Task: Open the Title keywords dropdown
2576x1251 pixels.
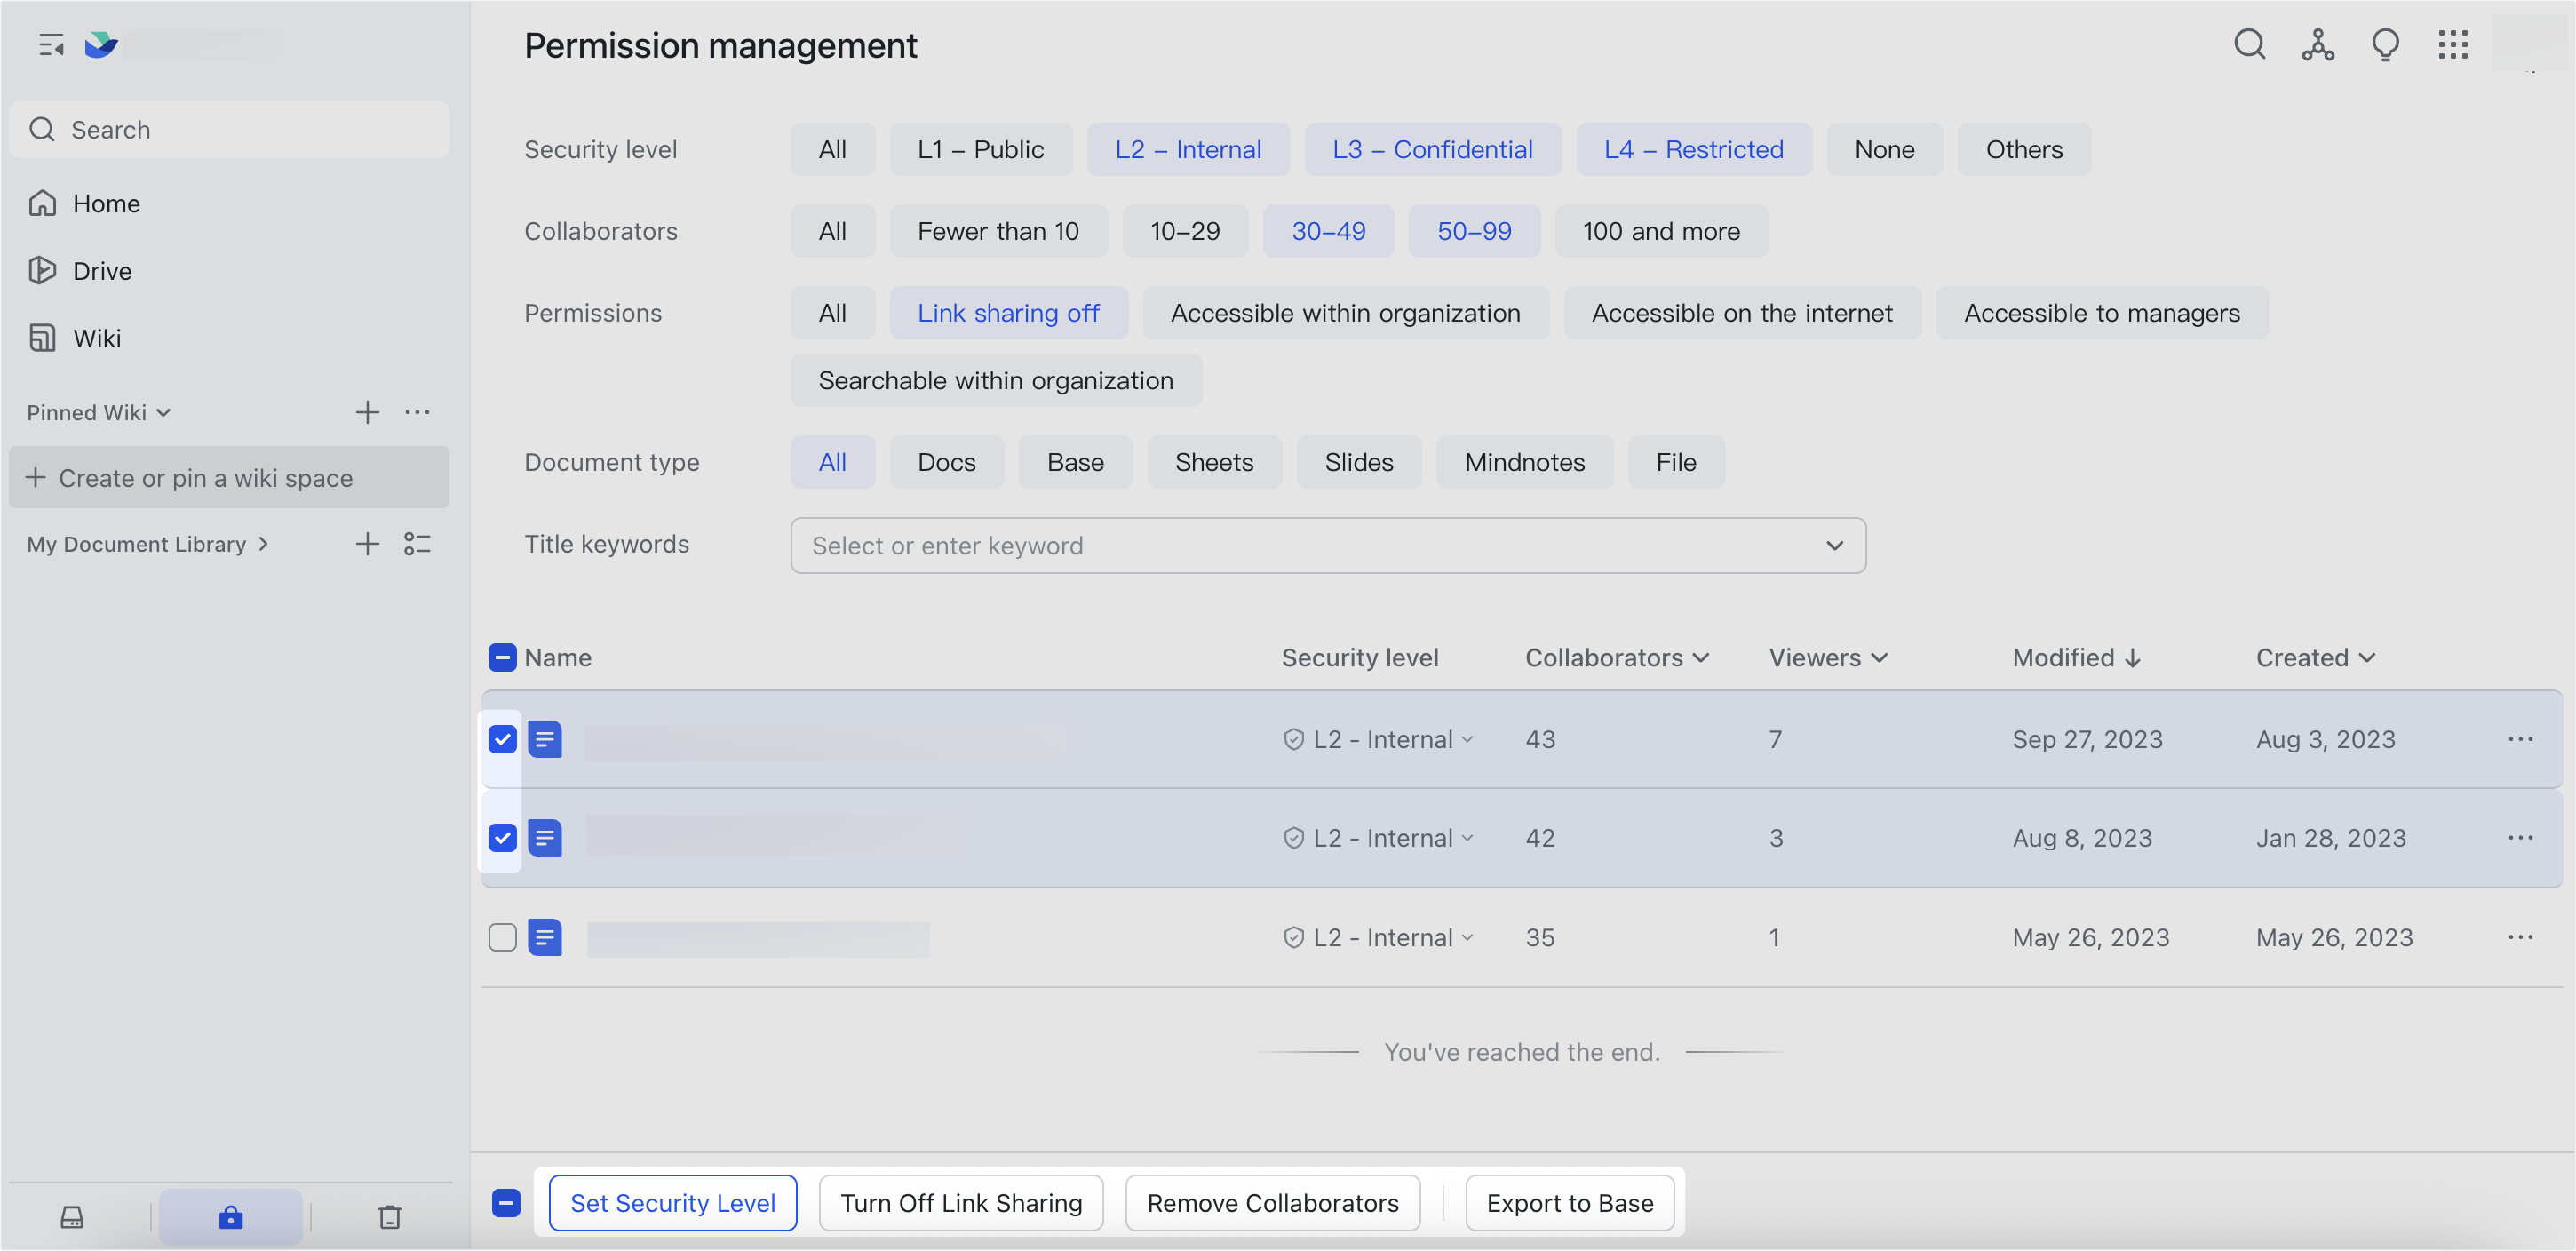Action: (1327, 545)
